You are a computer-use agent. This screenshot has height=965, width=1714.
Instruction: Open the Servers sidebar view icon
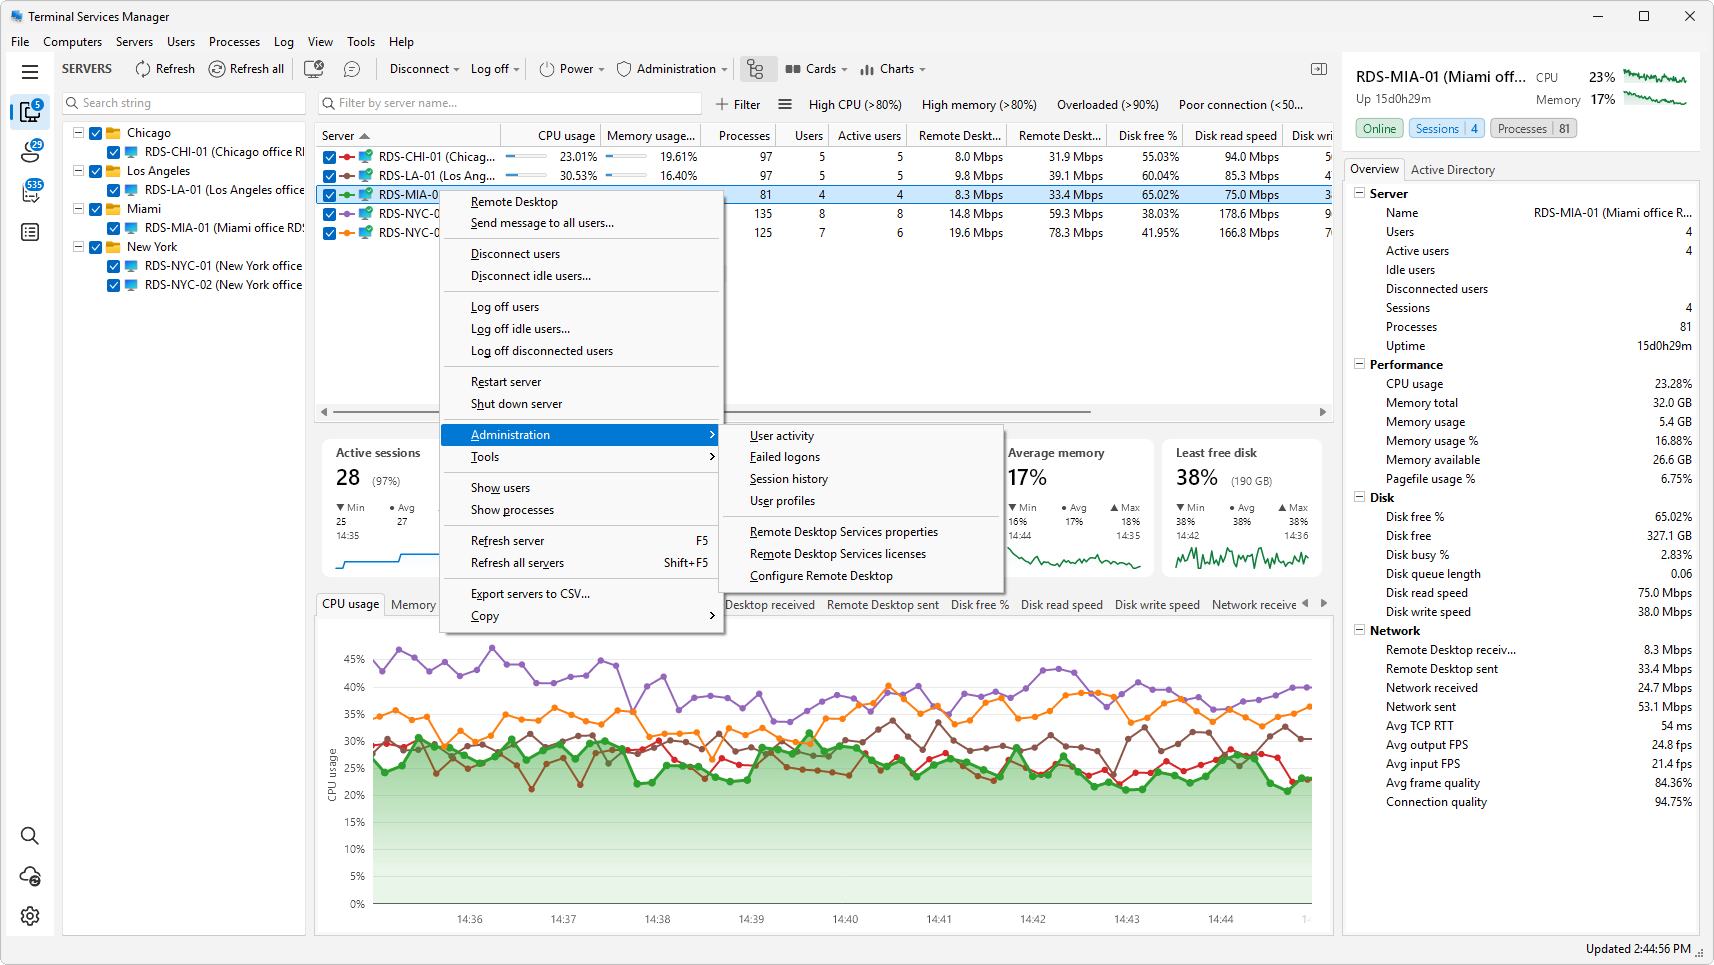[x=30, y=112]
